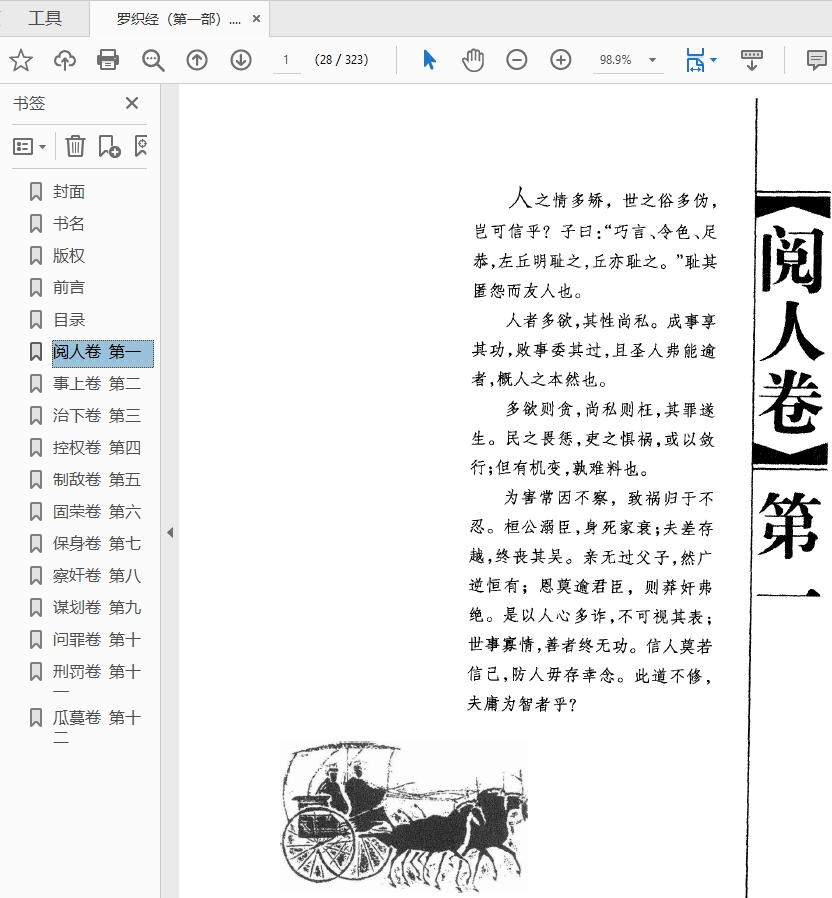Viewport: 832px width, 898px height.
Task: Print the document with printer icon
Action: [x=108, y=60]
